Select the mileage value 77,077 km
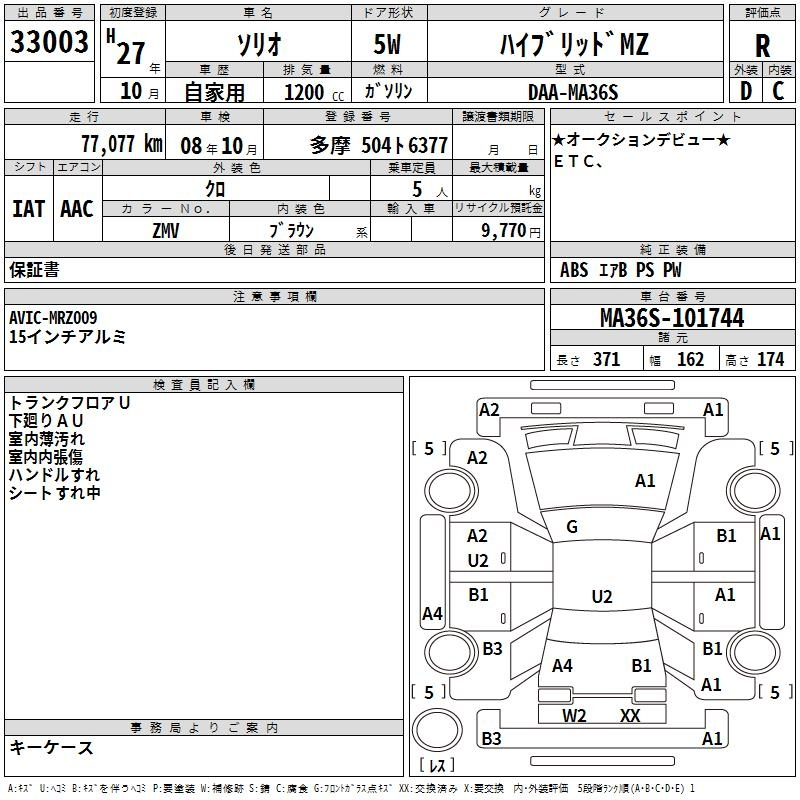Image resolution: width=800 pixels, height=800 pixels. point(120,144)
